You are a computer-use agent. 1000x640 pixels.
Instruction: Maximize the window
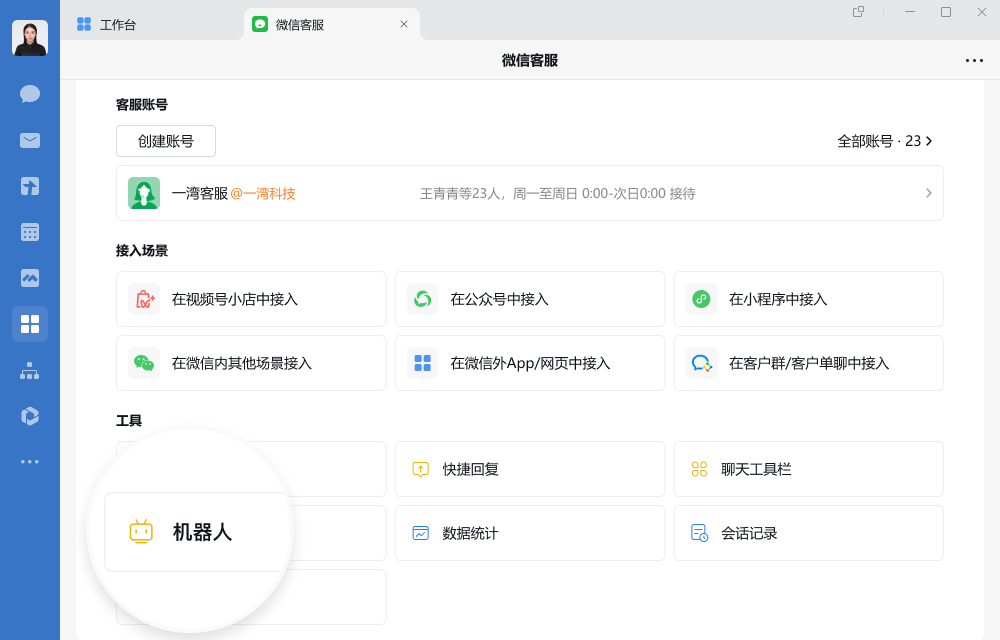946,11
